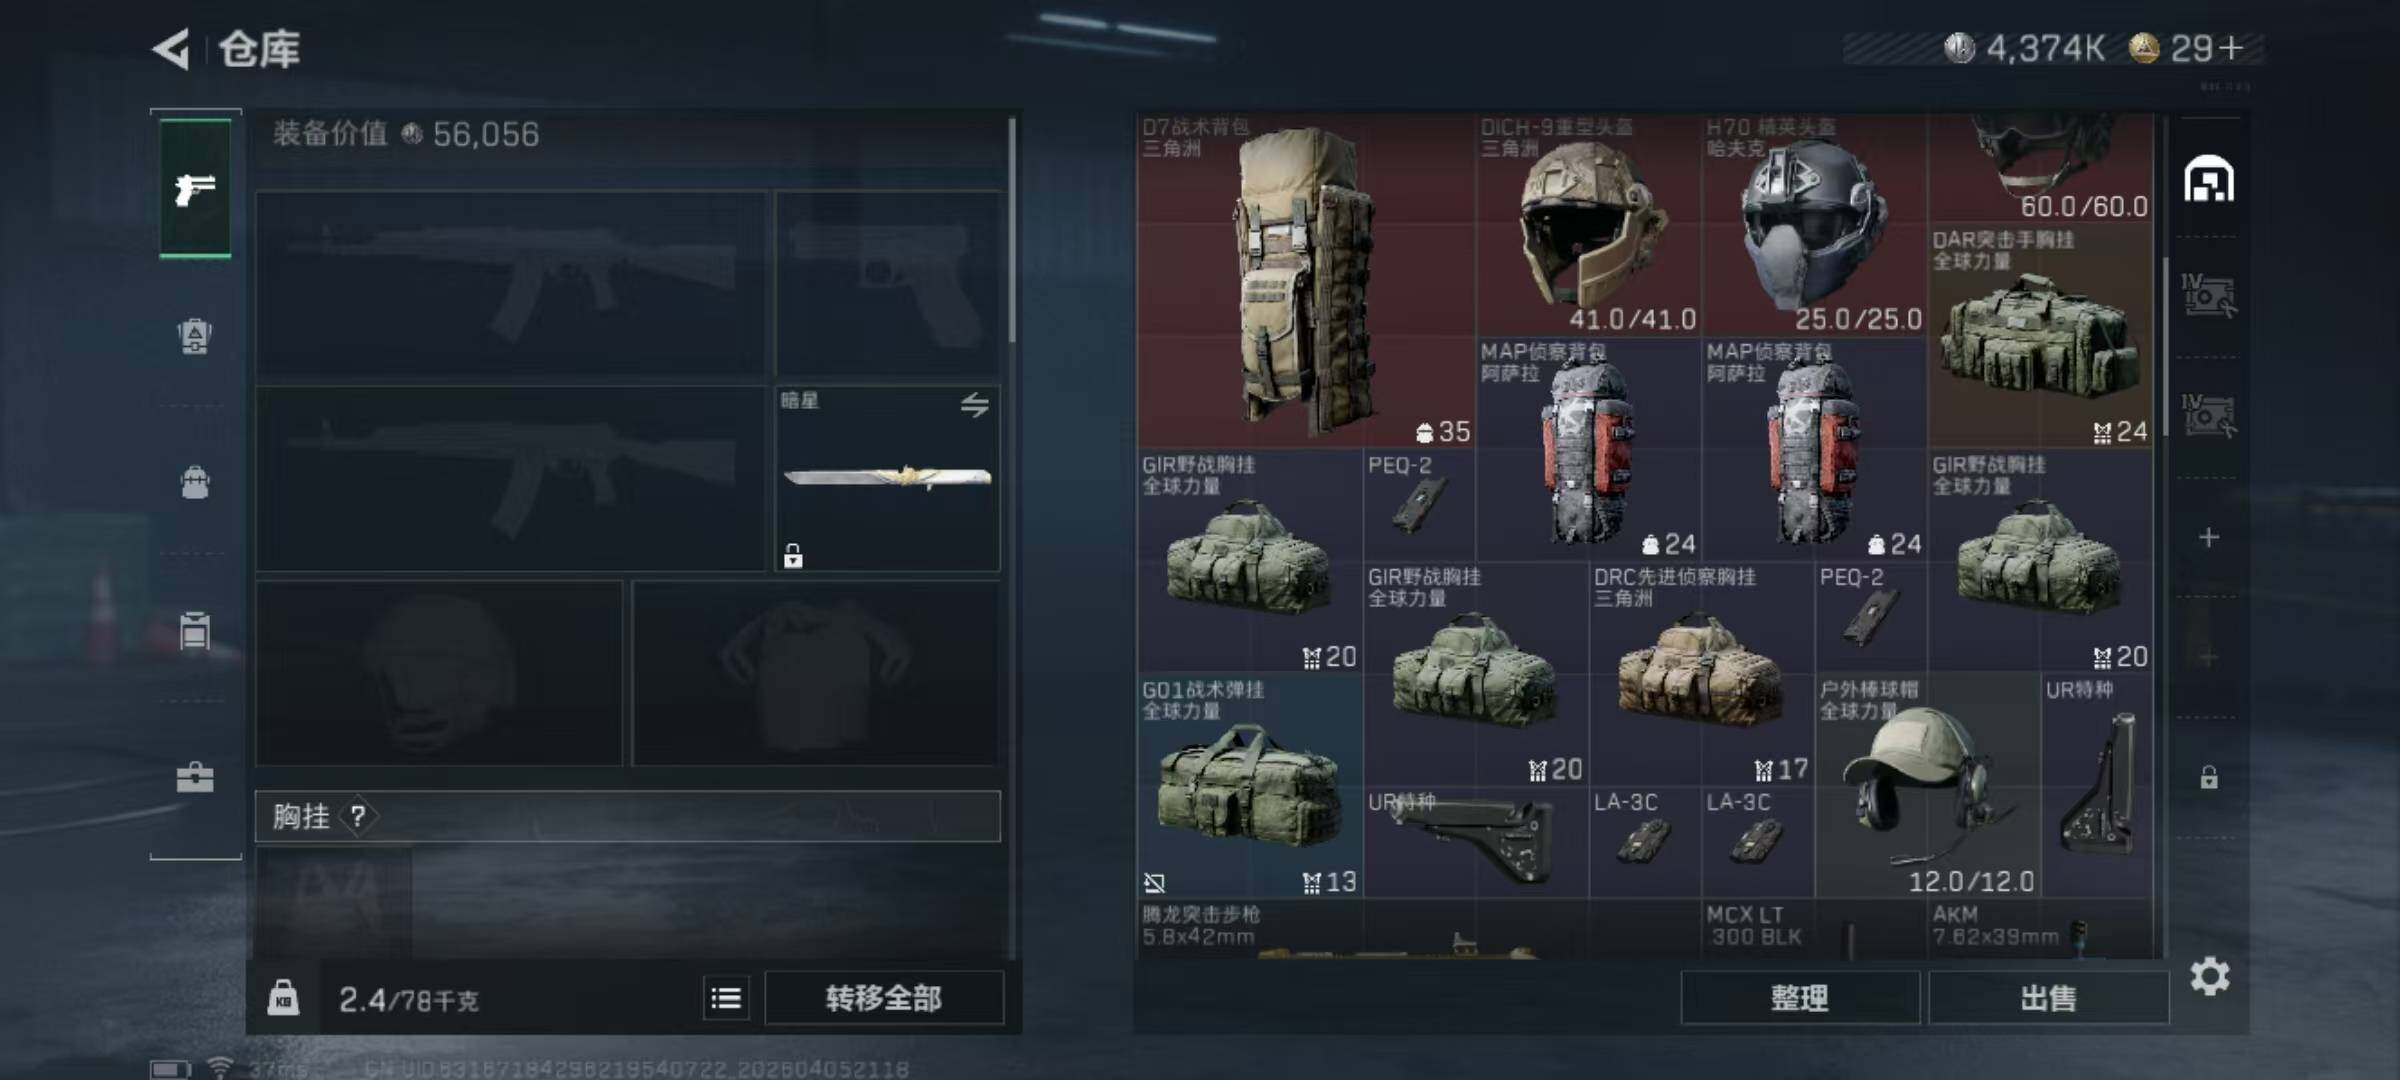
Task: Select the first IV expansion box icon
Action: [x=2208, y=296]
